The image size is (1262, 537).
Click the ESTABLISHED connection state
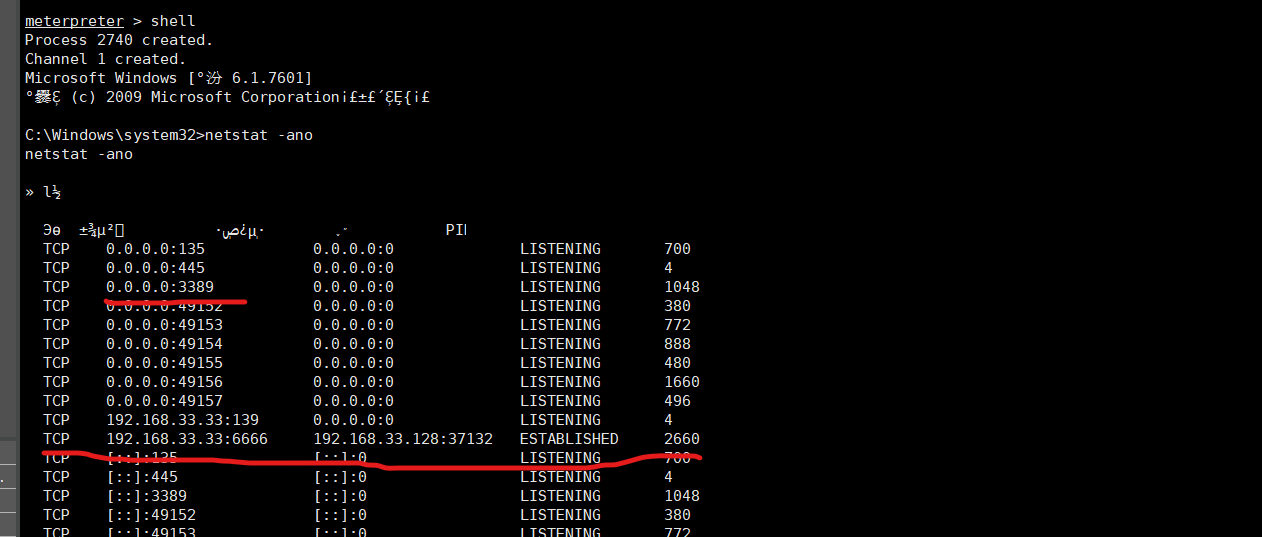(x=569, y=439)
